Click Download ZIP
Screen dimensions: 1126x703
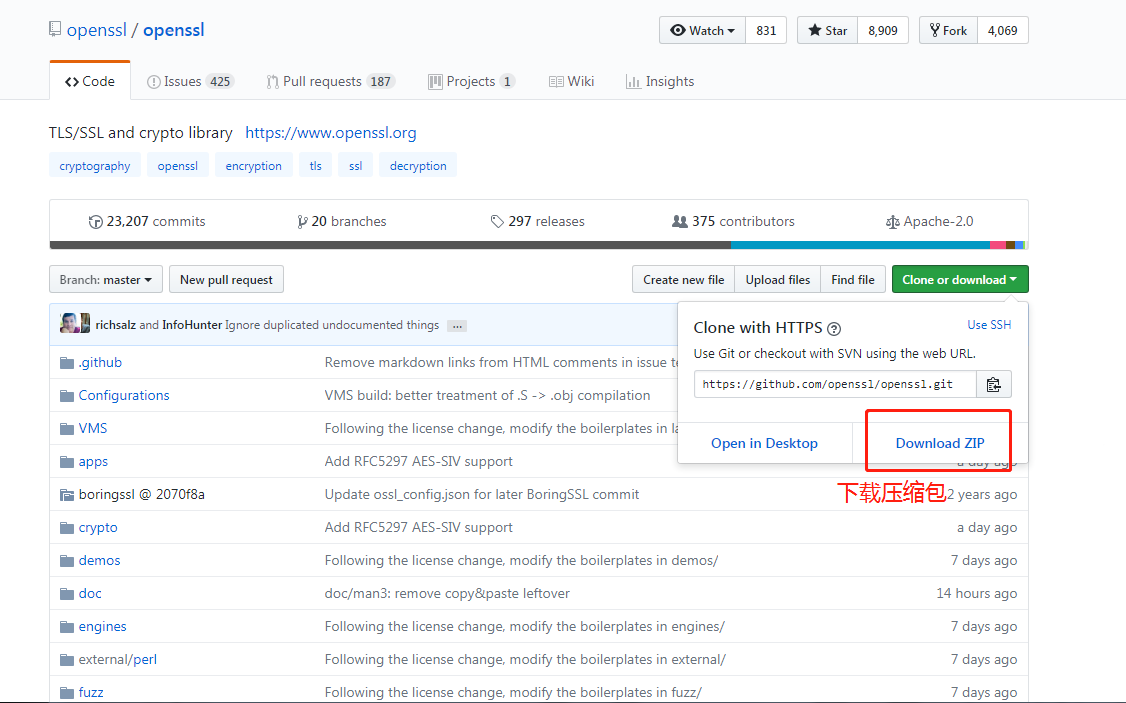[x=940, y=443]
